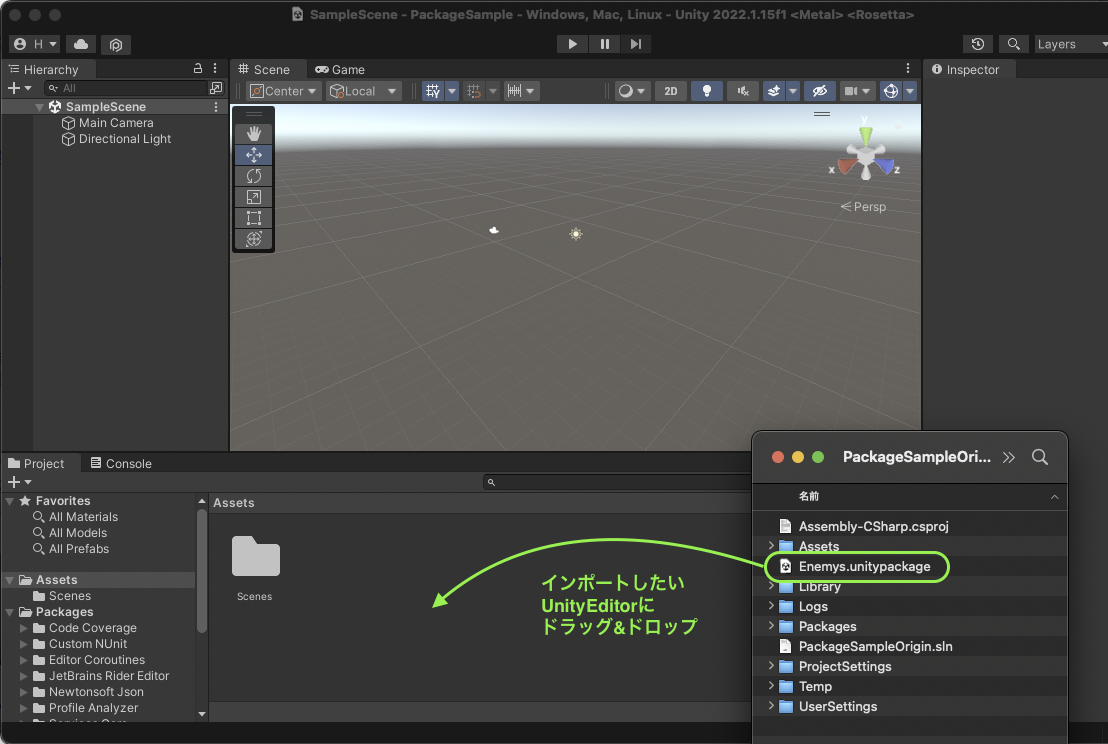Select Main Camera in Hierarchy
The height and width of the screenshot is (744, 1108).
116,123
